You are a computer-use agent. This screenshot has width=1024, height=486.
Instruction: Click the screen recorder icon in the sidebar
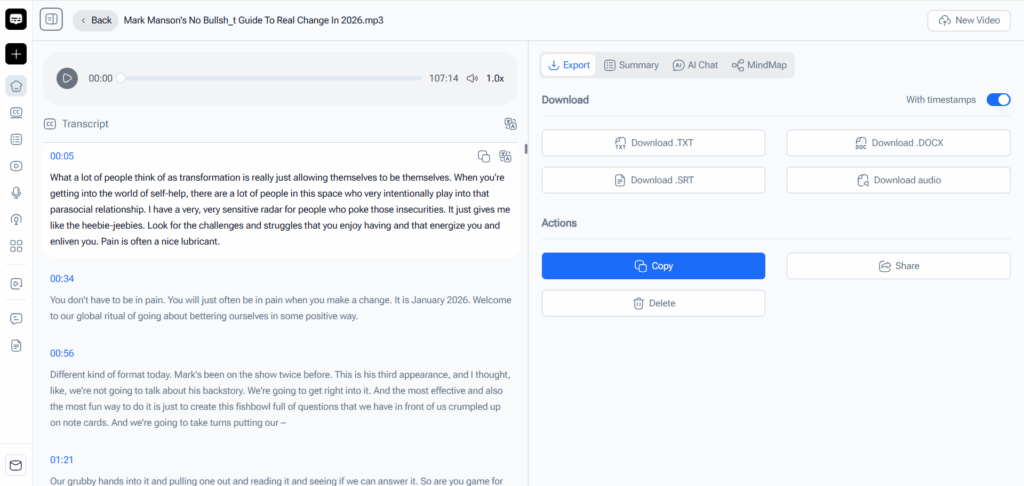tap(16, 284)
